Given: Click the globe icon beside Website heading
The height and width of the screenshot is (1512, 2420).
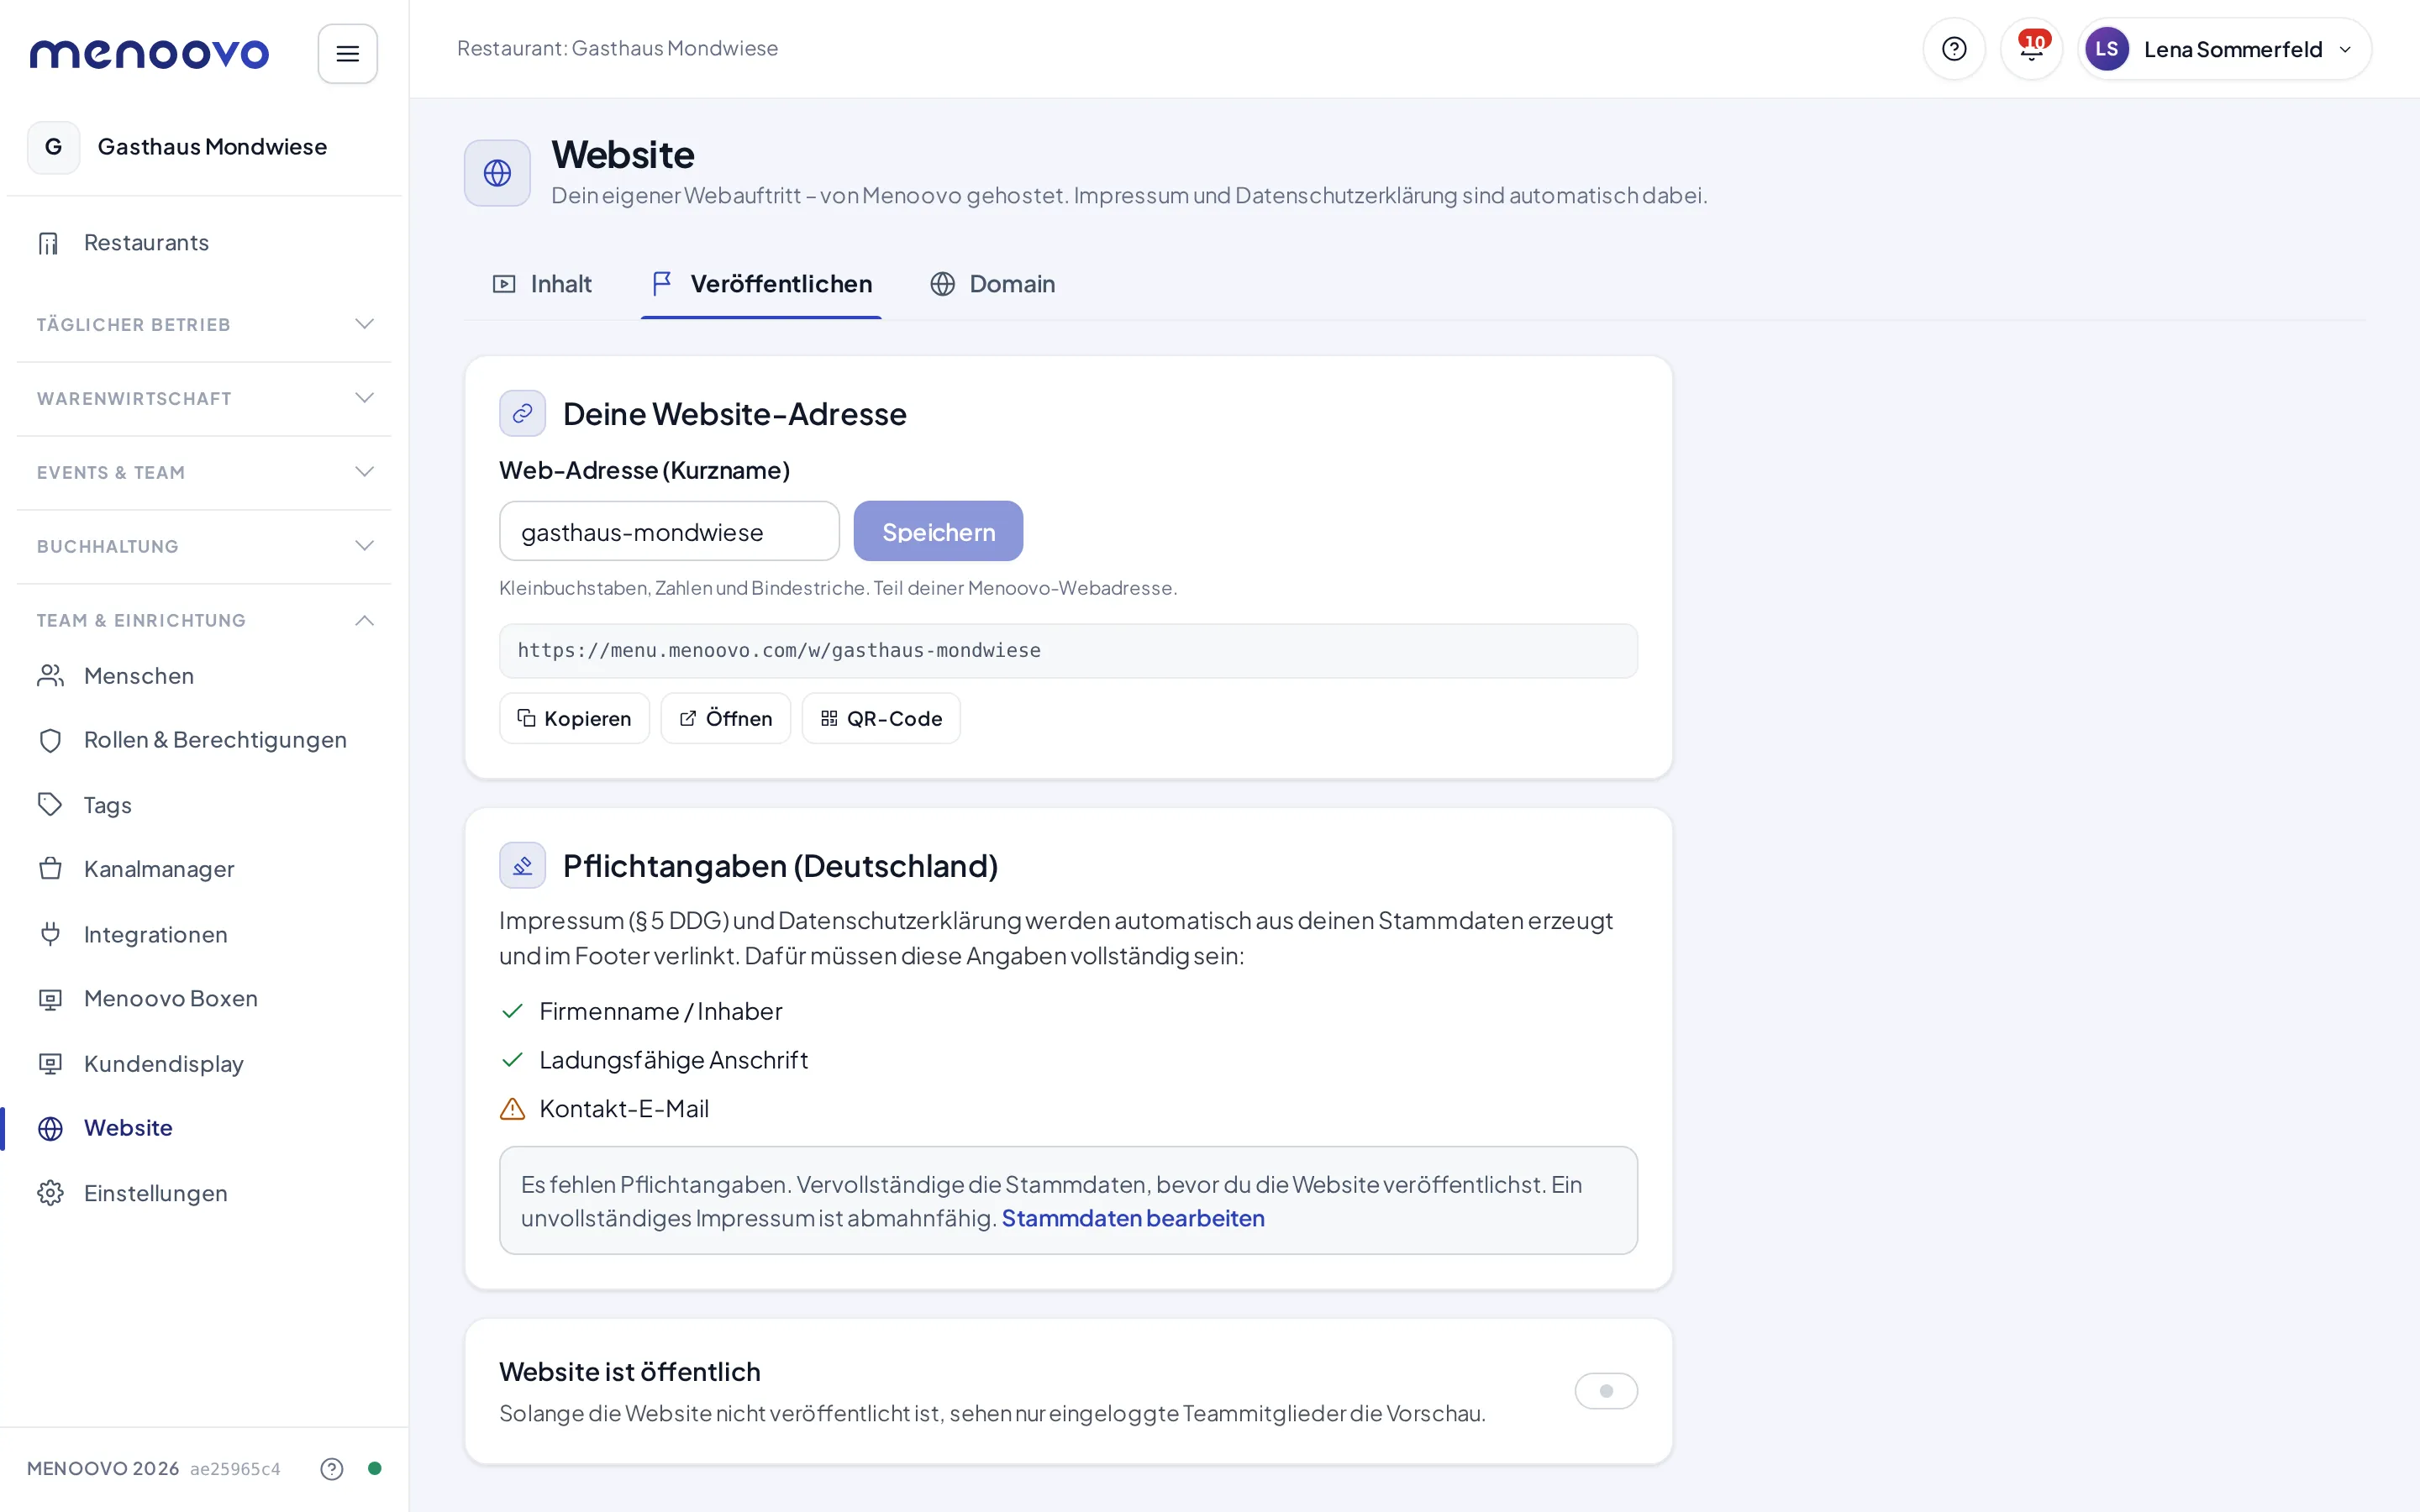Looking at the screenshot, I should pos(497,173).
